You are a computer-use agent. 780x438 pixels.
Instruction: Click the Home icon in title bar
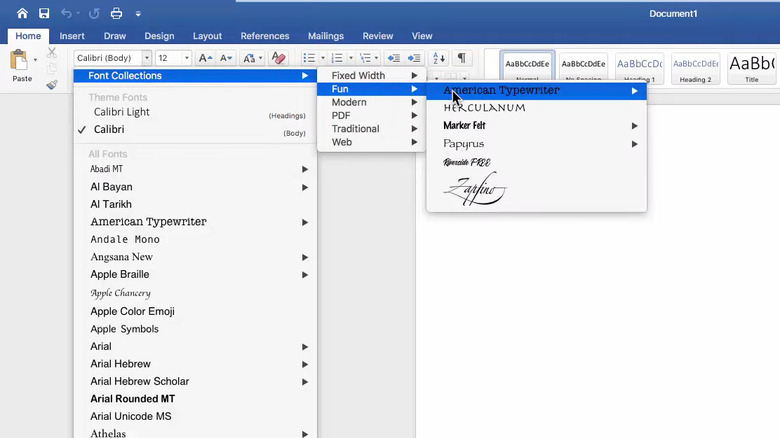click(x=22, y=14)
